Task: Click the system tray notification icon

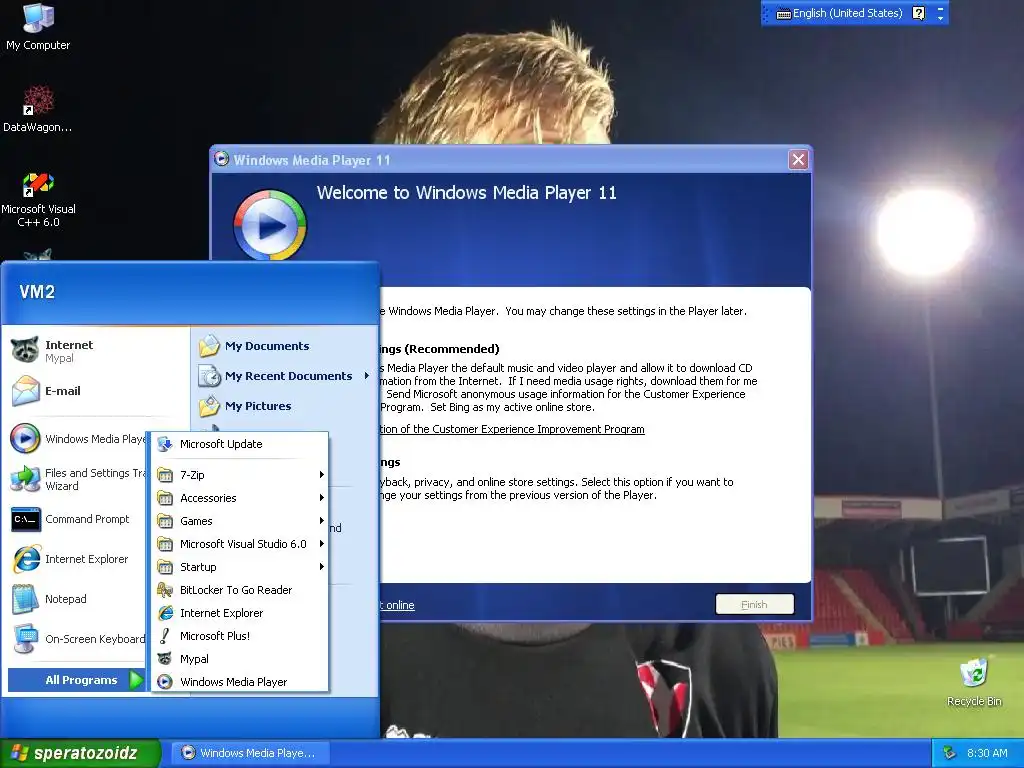Action: coord(950,753)
